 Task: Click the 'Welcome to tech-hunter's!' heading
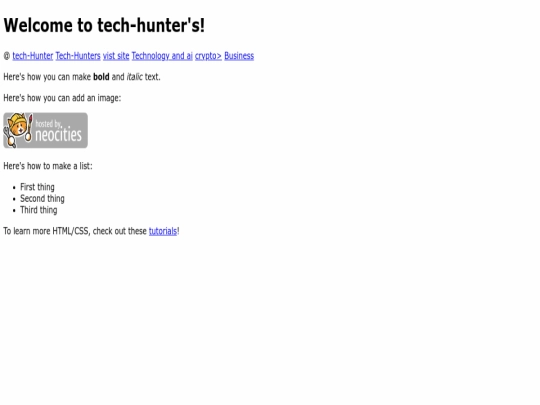104,25
